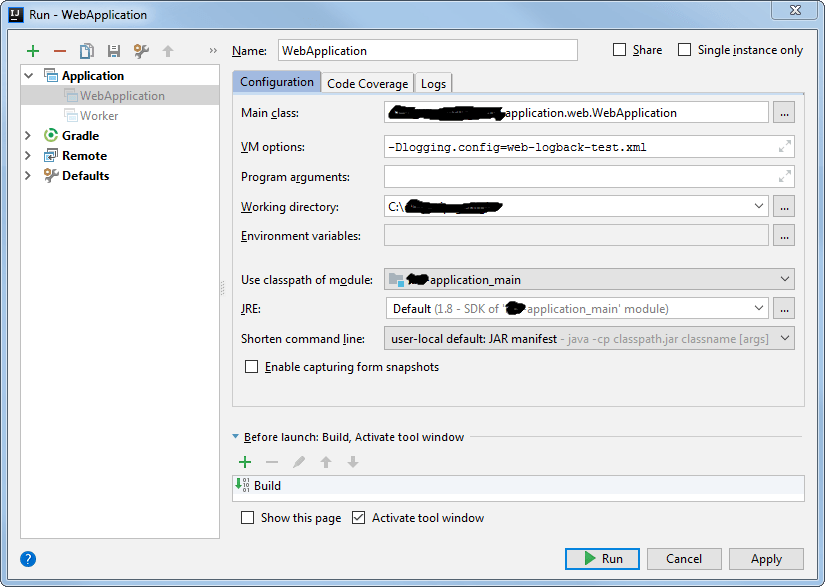Image resolution: width=825 pixels, height=587 pixels.
Task: Show more toolbar actions chevrons
Action: [213, 50]
